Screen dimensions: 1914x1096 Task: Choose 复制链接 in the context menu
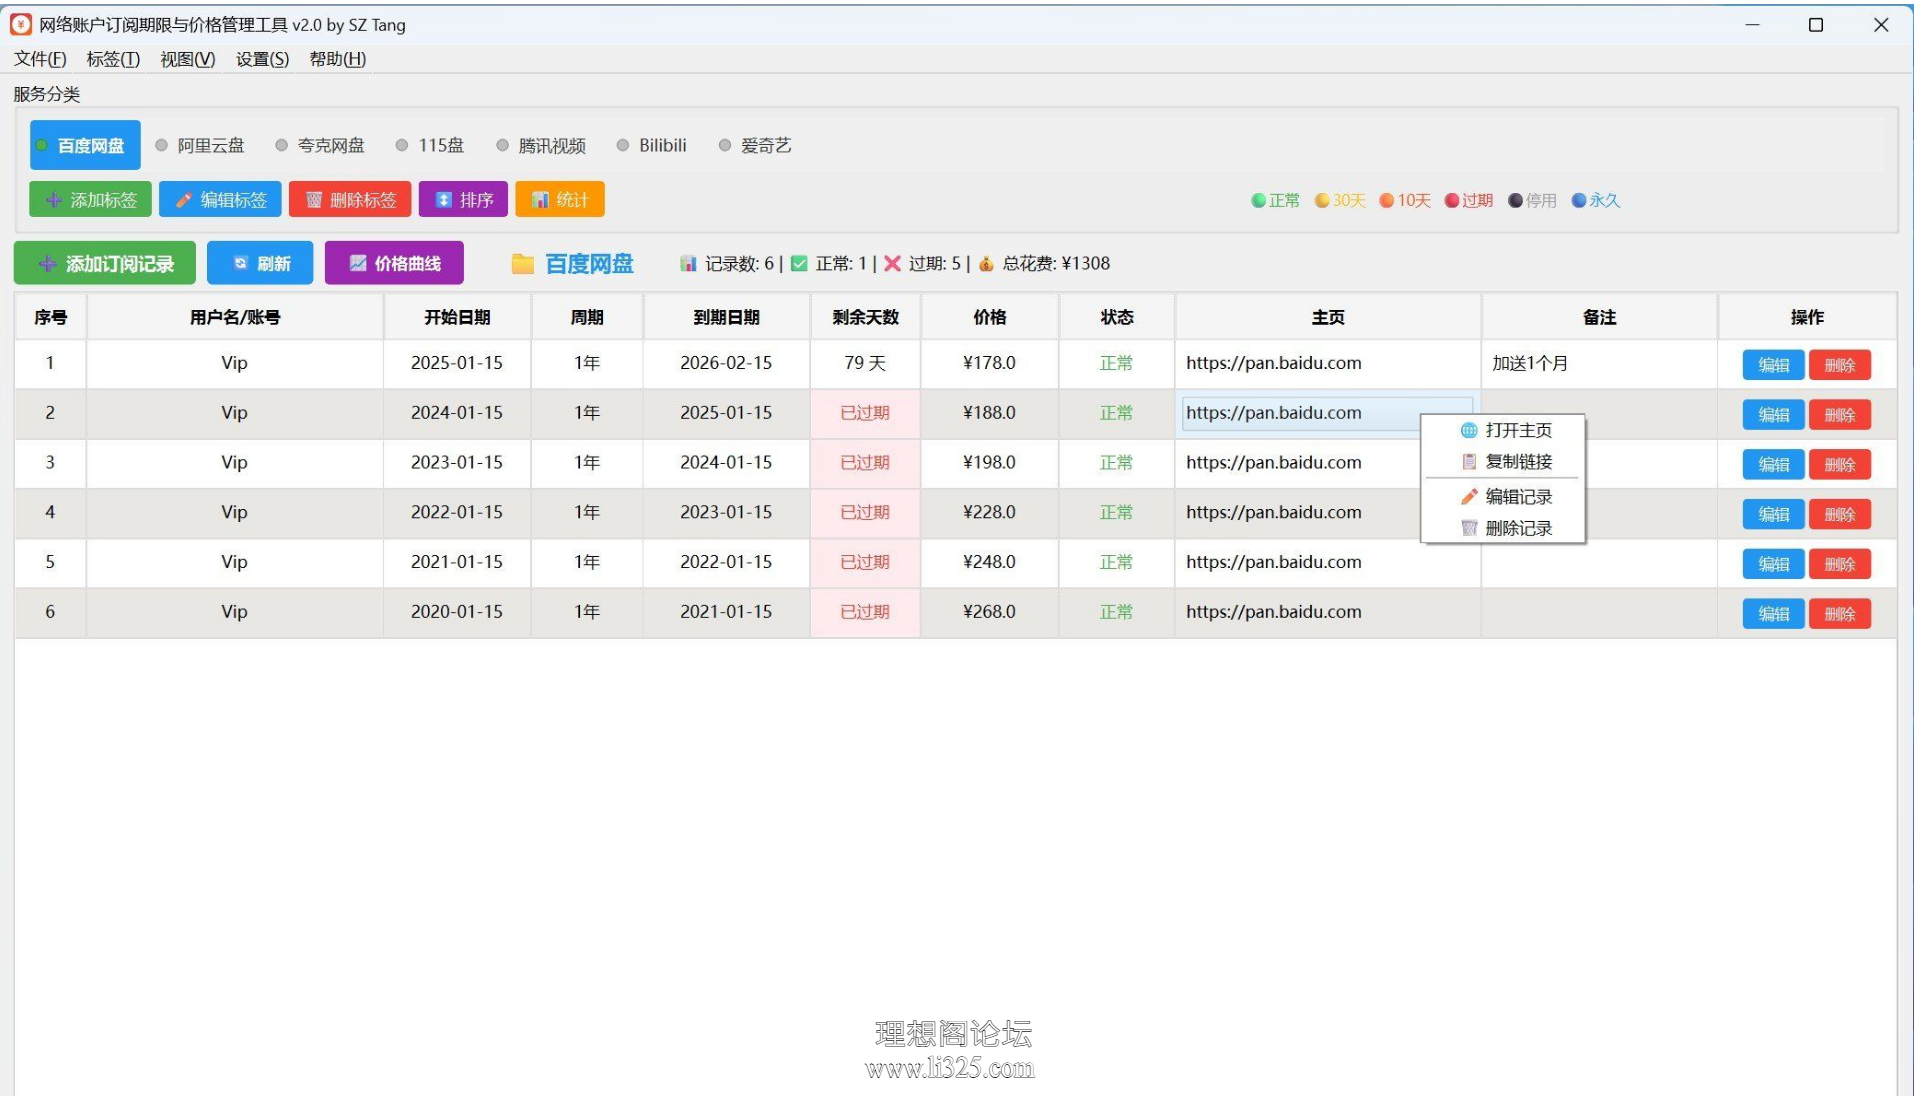tap(1503, 461)
